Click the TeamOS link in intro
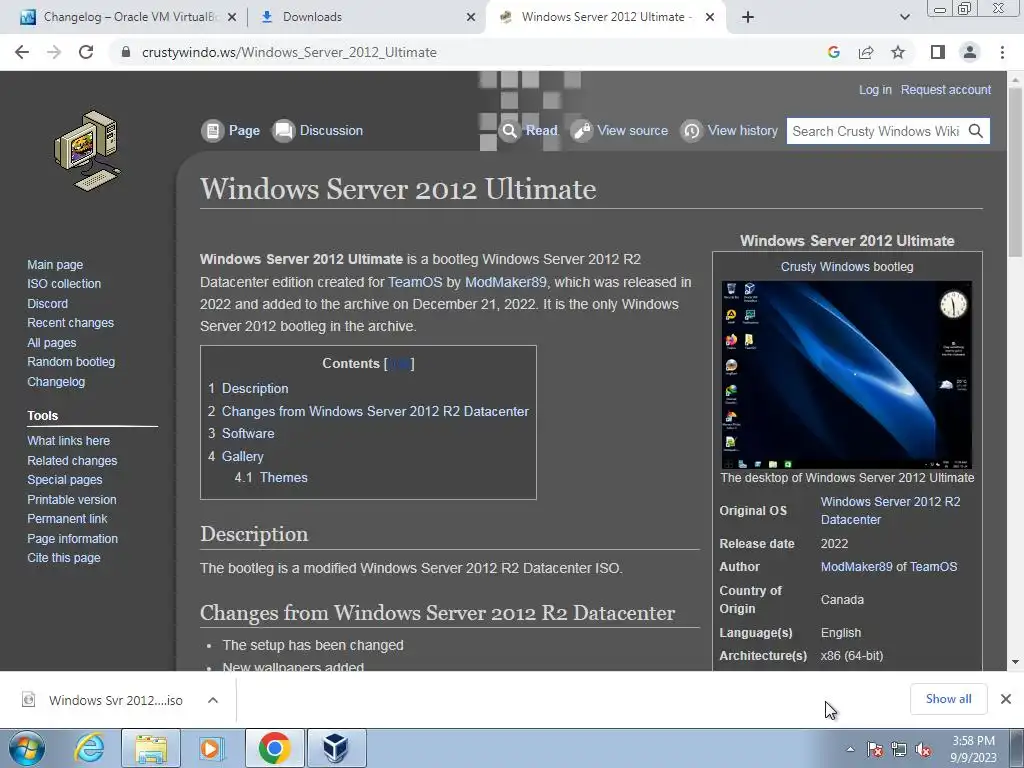The width and height of the screenshot is (1024, 768). tap(415, 282)
